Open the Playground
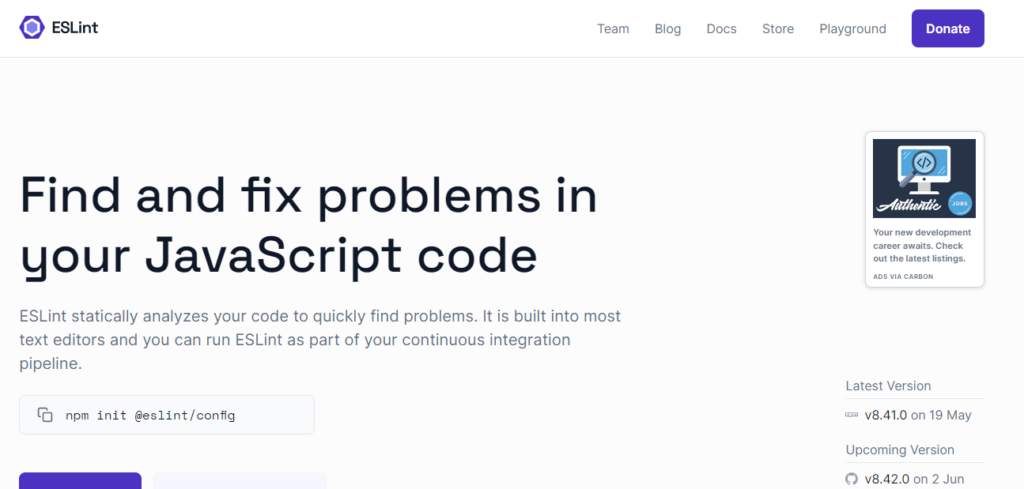 pyautogui.click(x=853, y=29)
